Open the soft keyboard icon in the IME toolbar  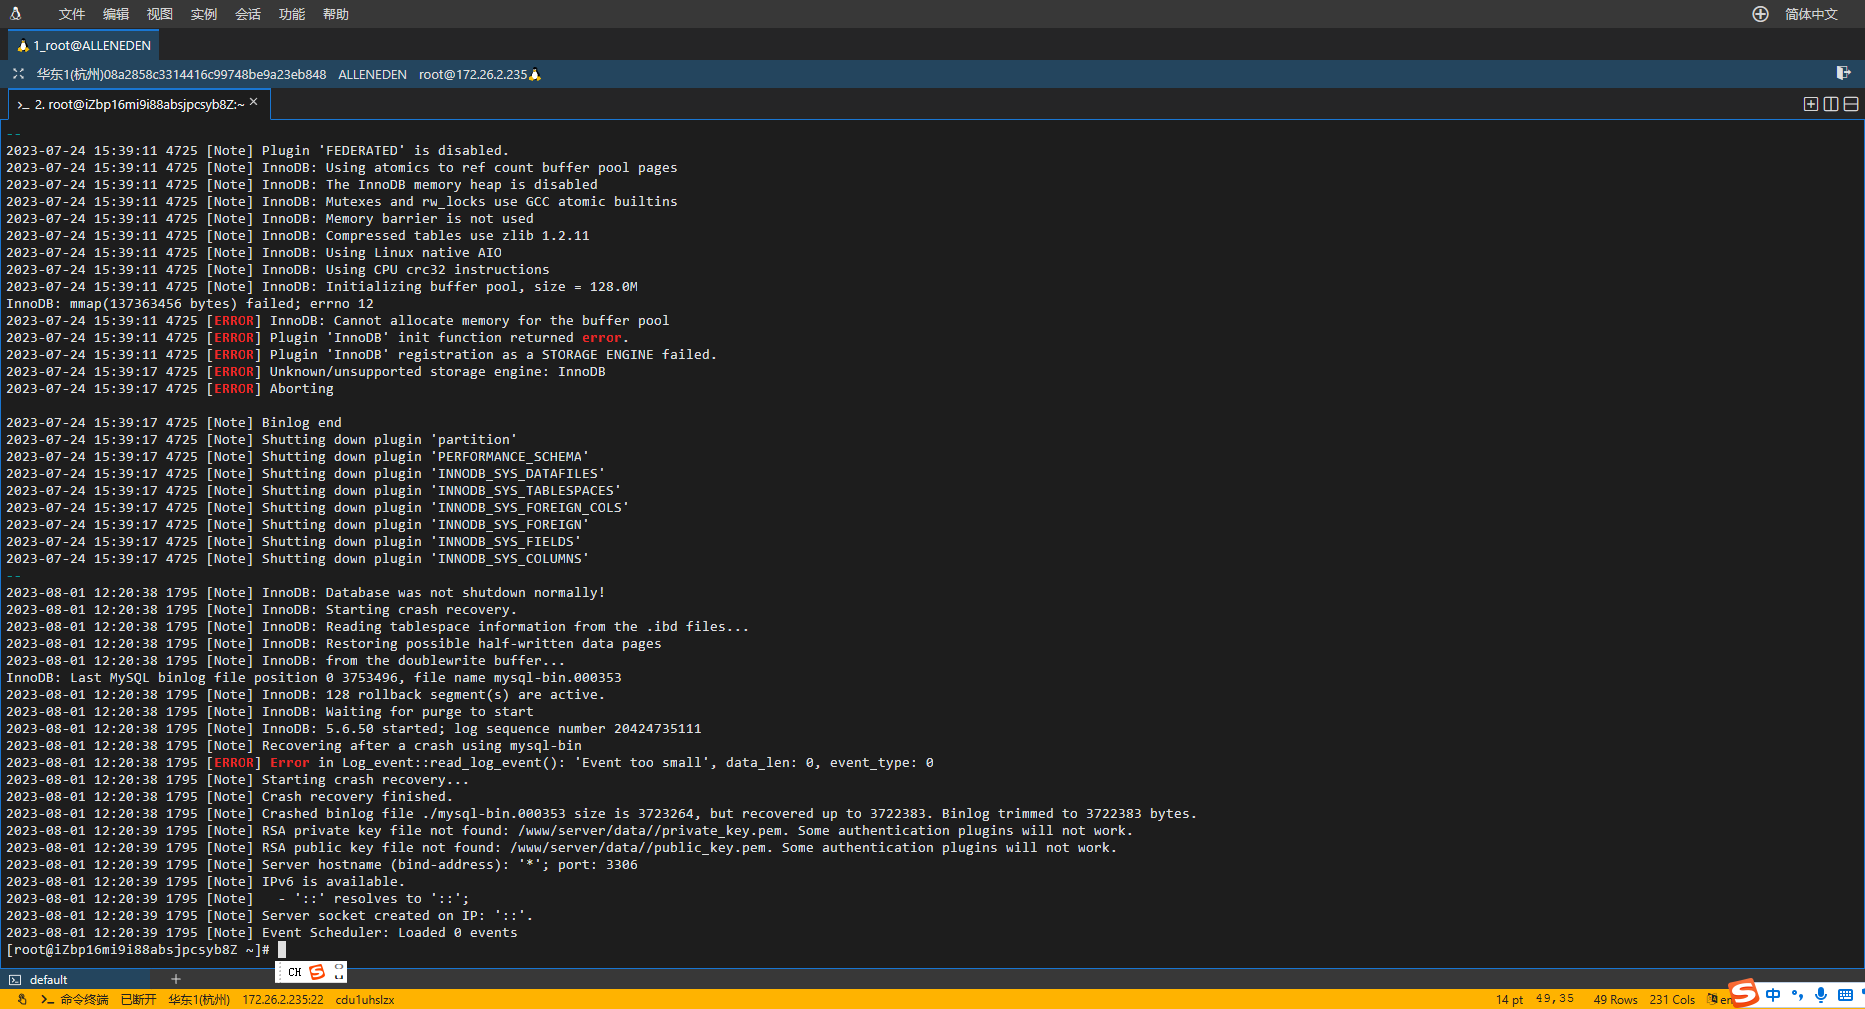pyautogui.click(x=1845, y=995)
